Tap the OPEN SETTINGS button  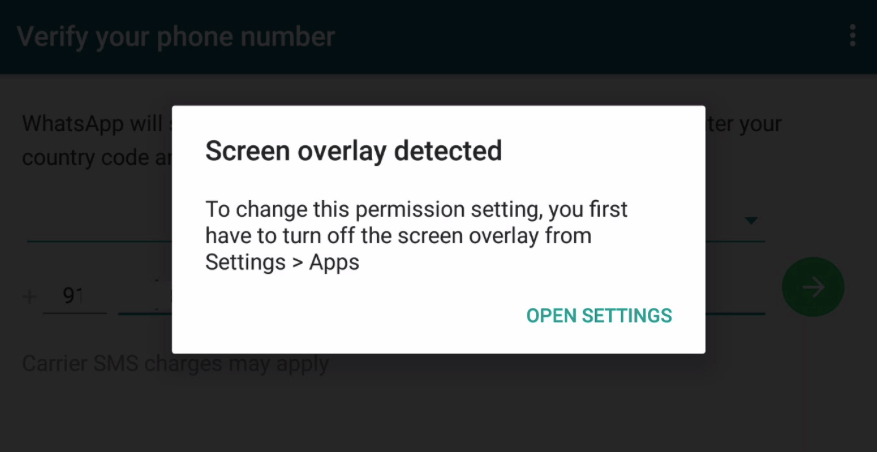tap(599, 316)
